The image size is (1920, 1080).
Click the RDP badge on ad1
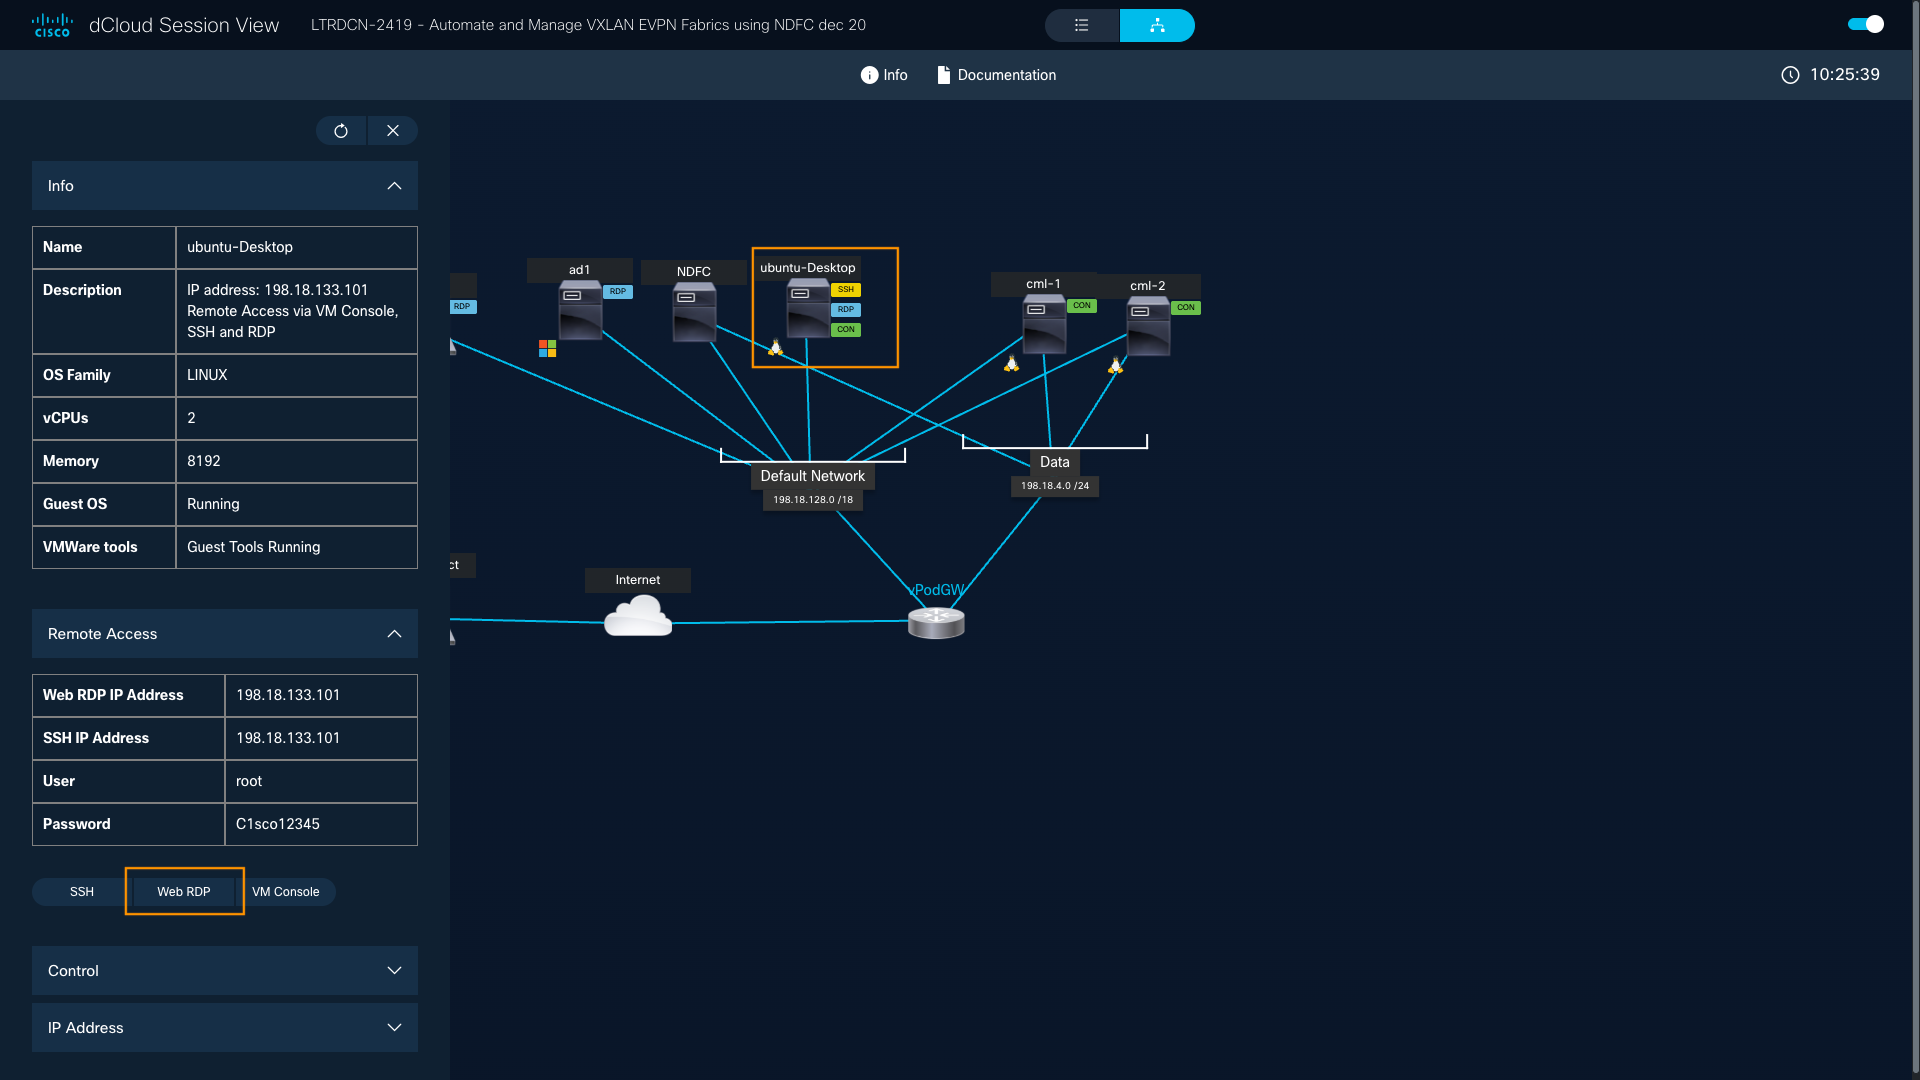coord(618,292)
